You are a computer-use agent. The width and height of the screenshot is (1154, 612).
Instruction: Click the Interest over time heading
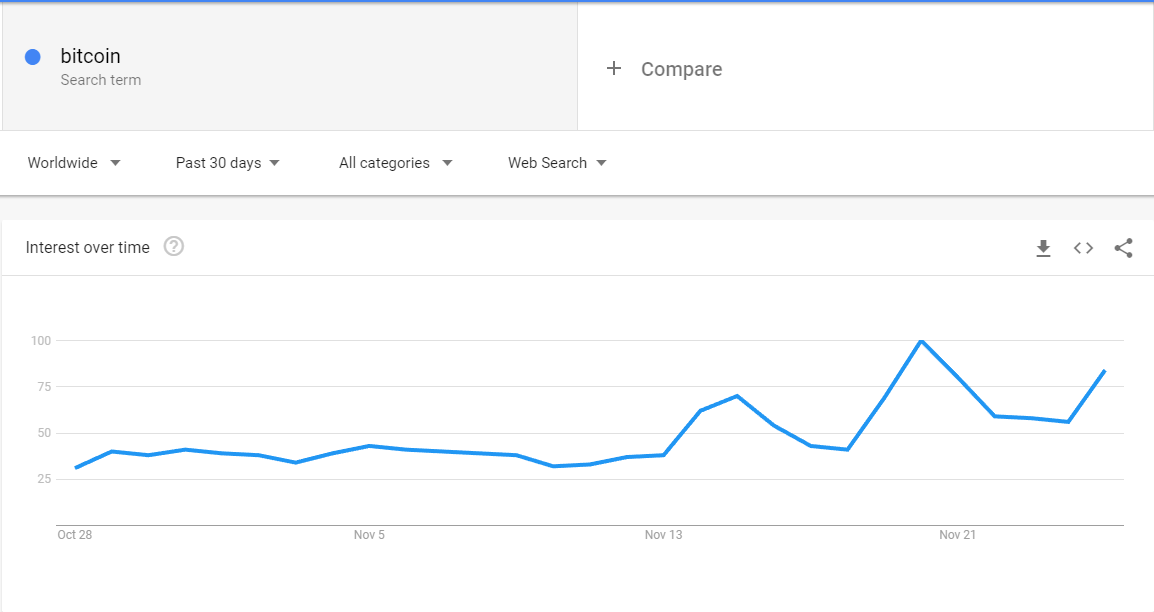(x=88, y=248)
